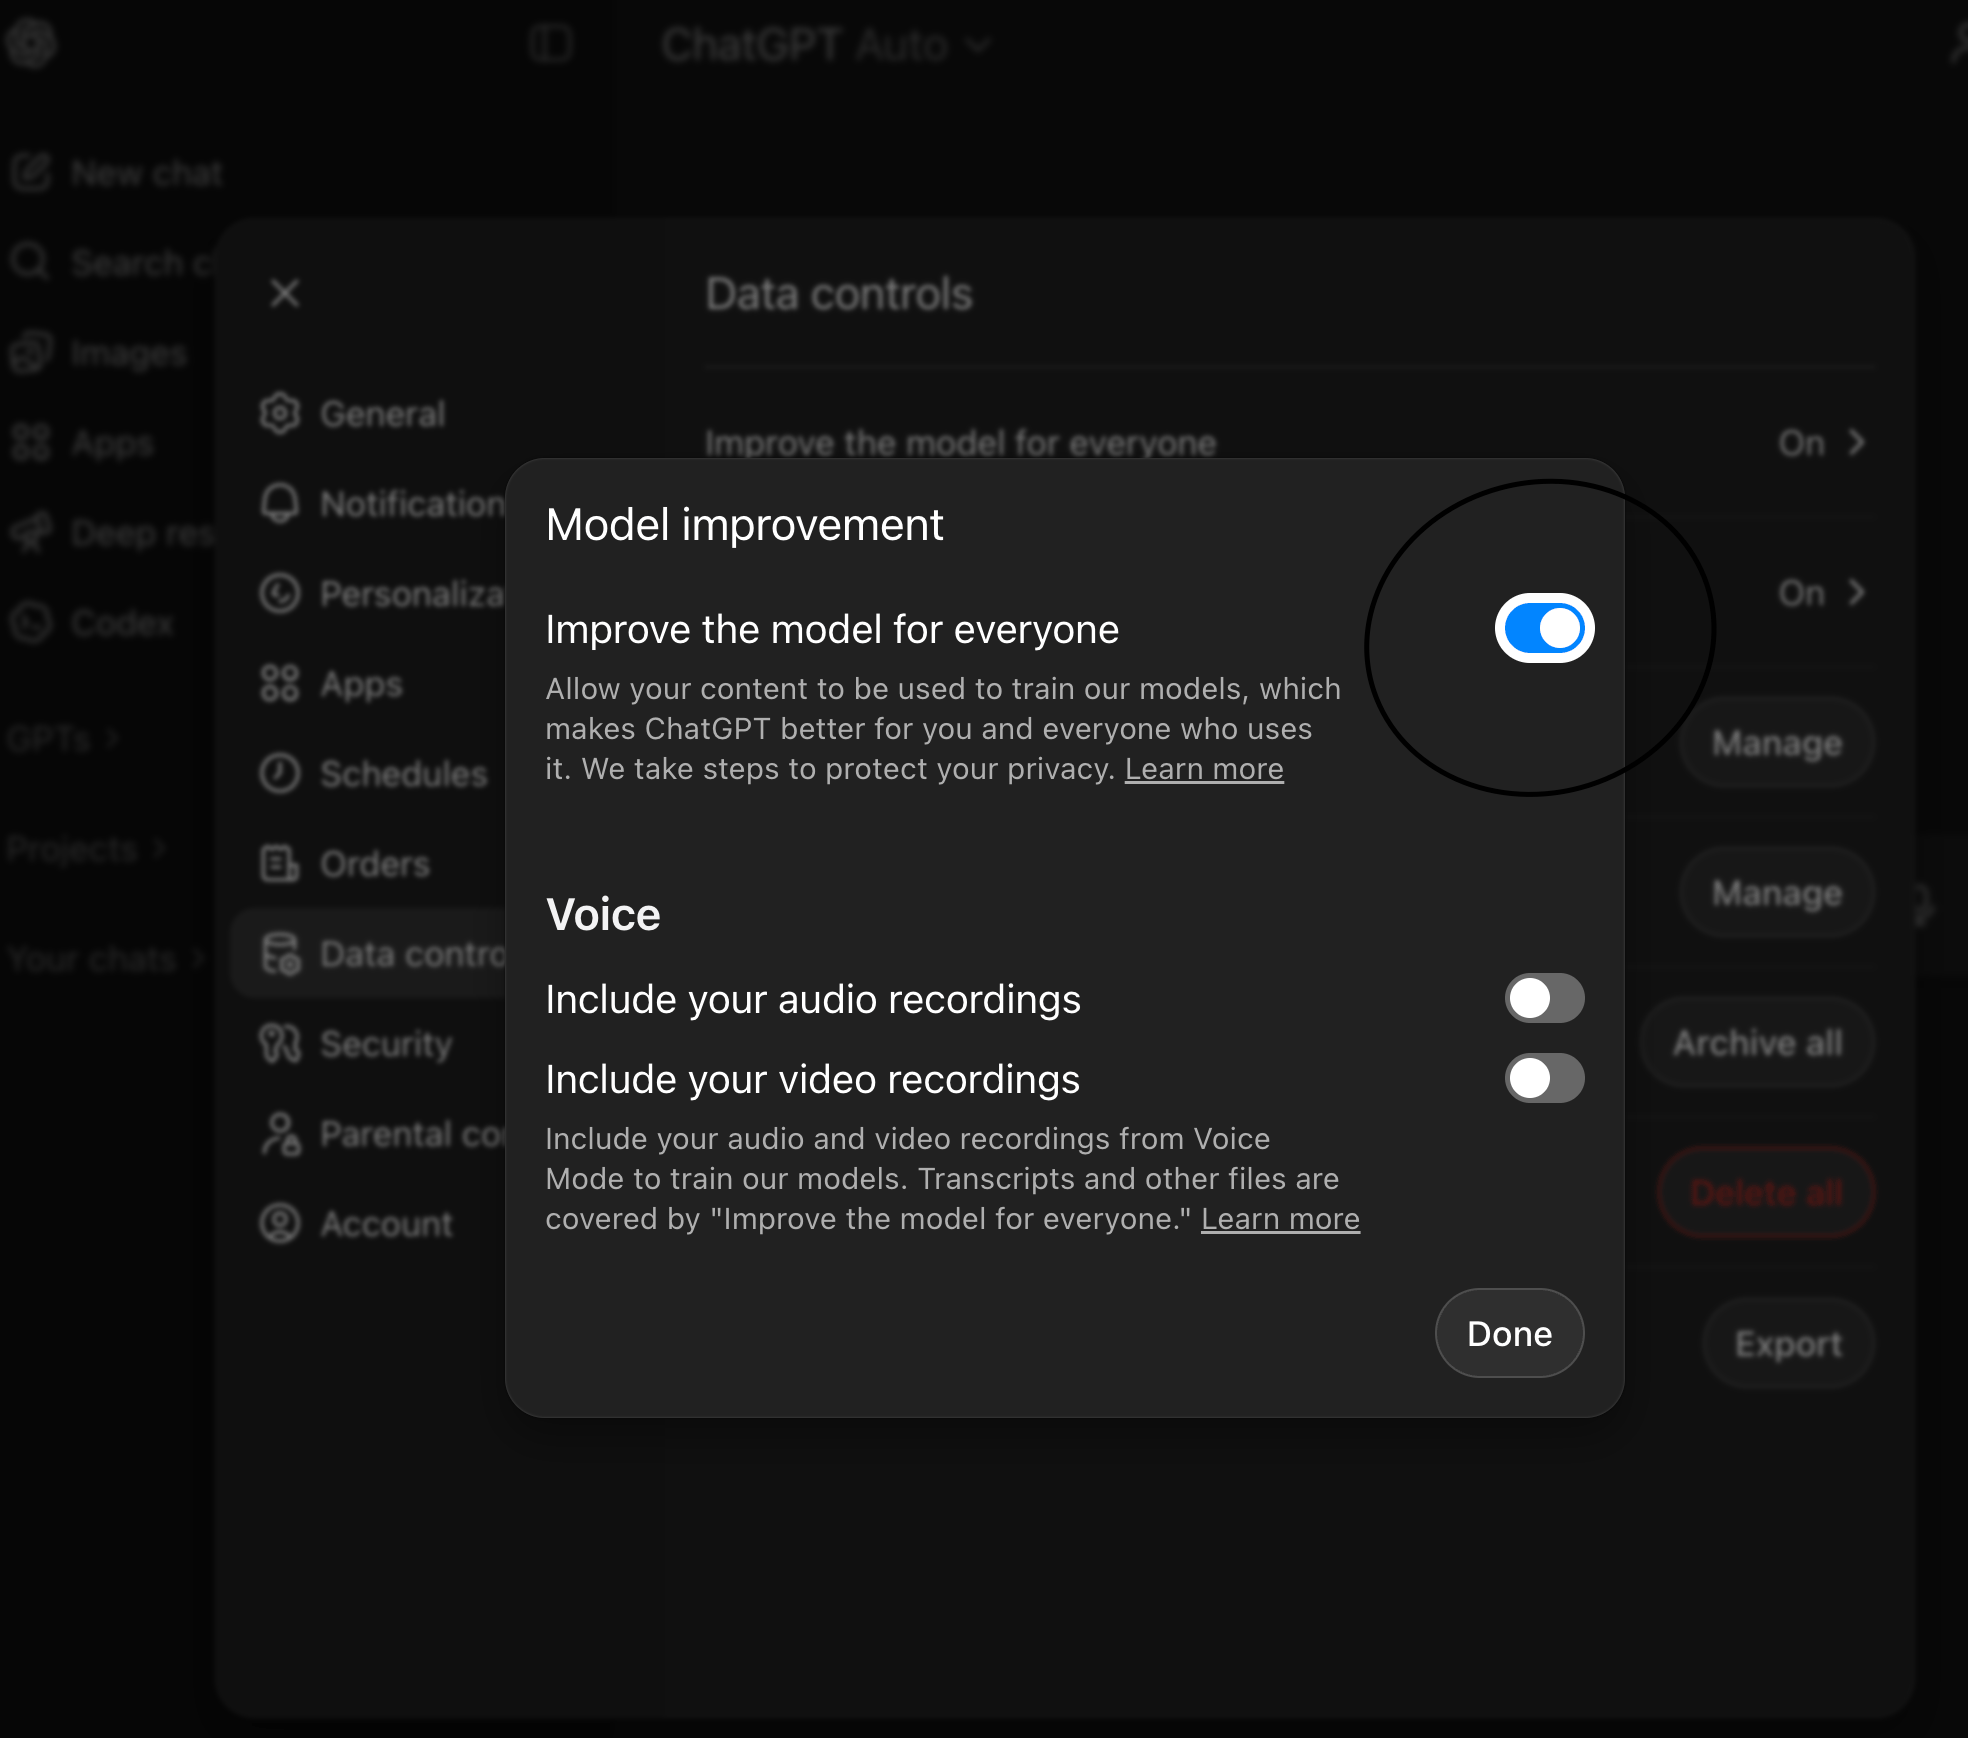
Task: Click the Orders icon in settings
Action: coord(280,863)
